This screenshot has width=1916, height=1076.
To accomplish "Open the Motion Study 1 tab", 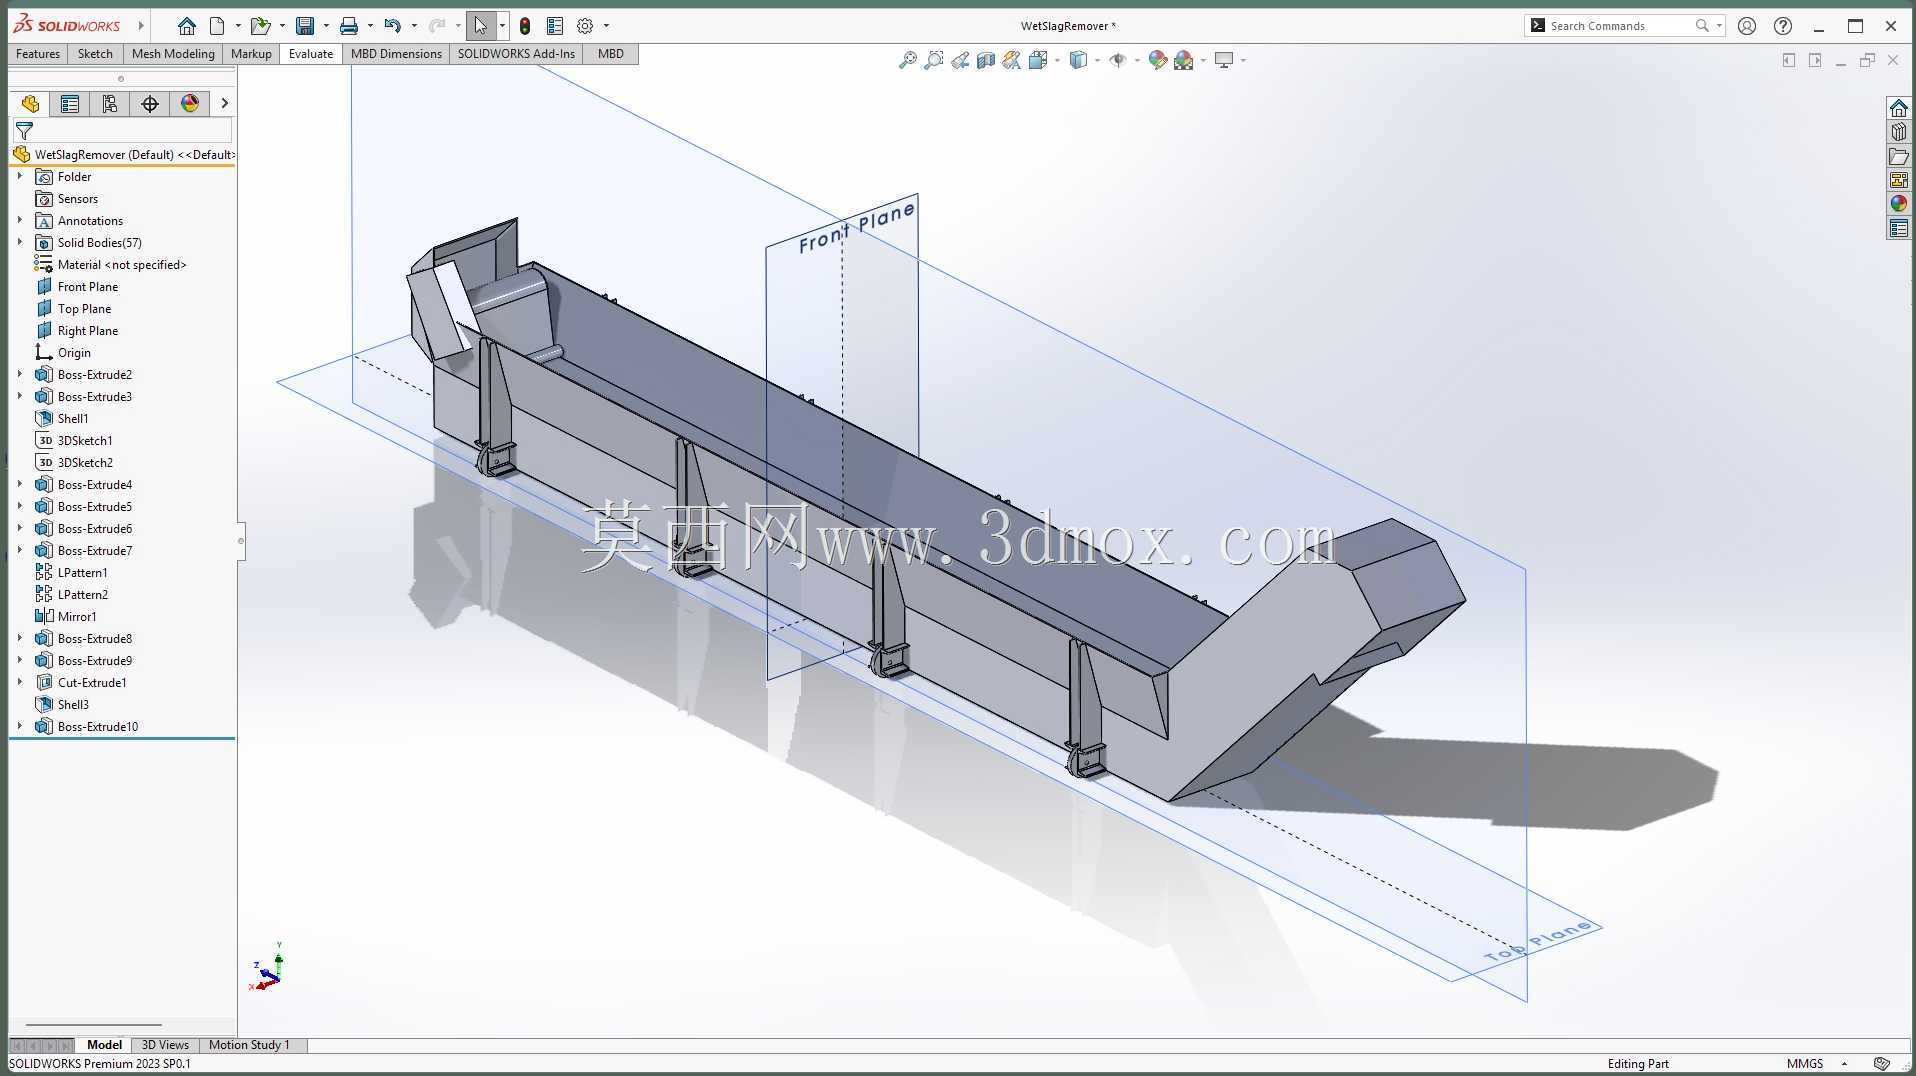I will coord(249,1045).
